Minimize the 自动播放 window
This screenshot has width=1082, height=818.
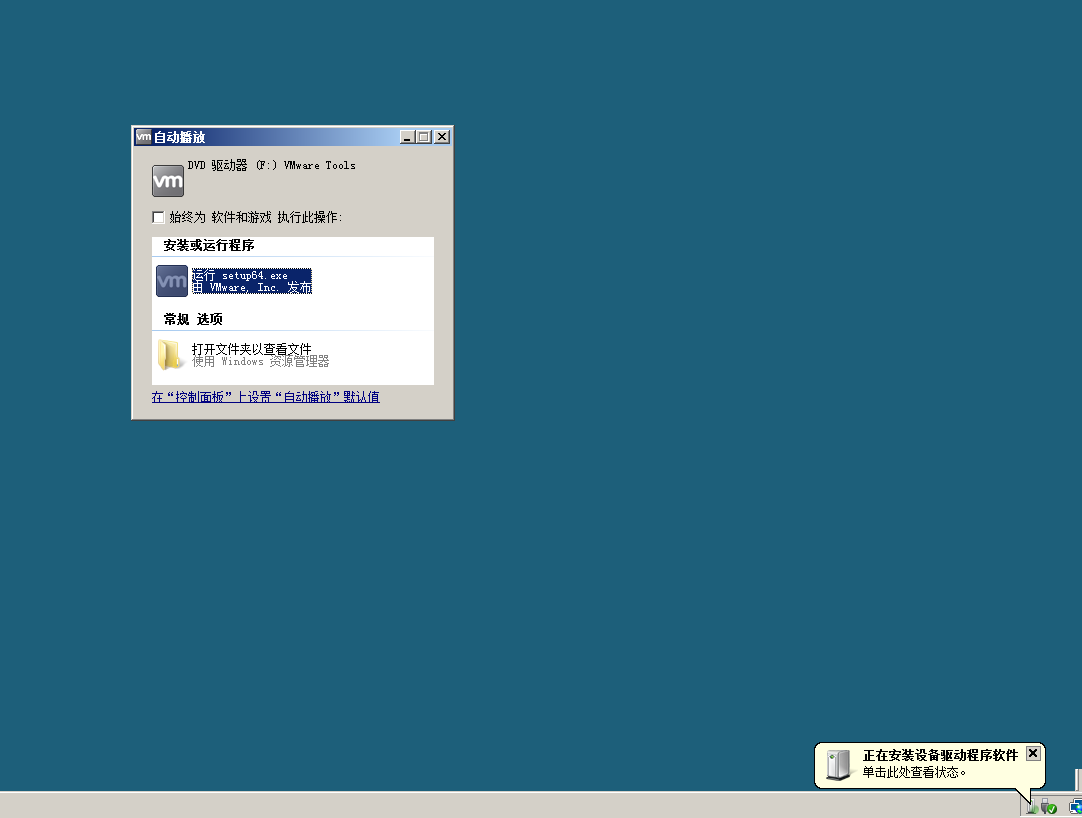406,136
